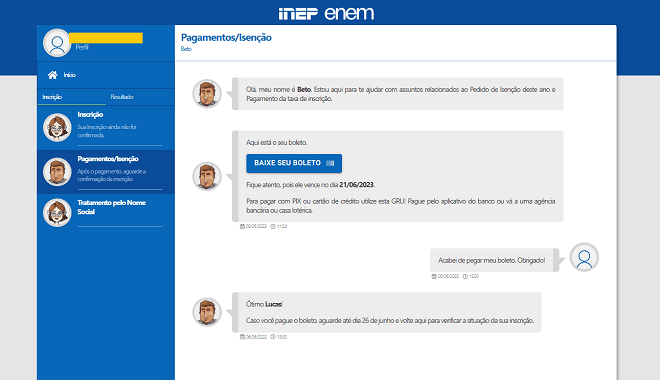Screen dimensions: 660x380
Task: Click the 'Sua inscrição ainda não foi confirmada' text
Action: (x=107, y=131)
